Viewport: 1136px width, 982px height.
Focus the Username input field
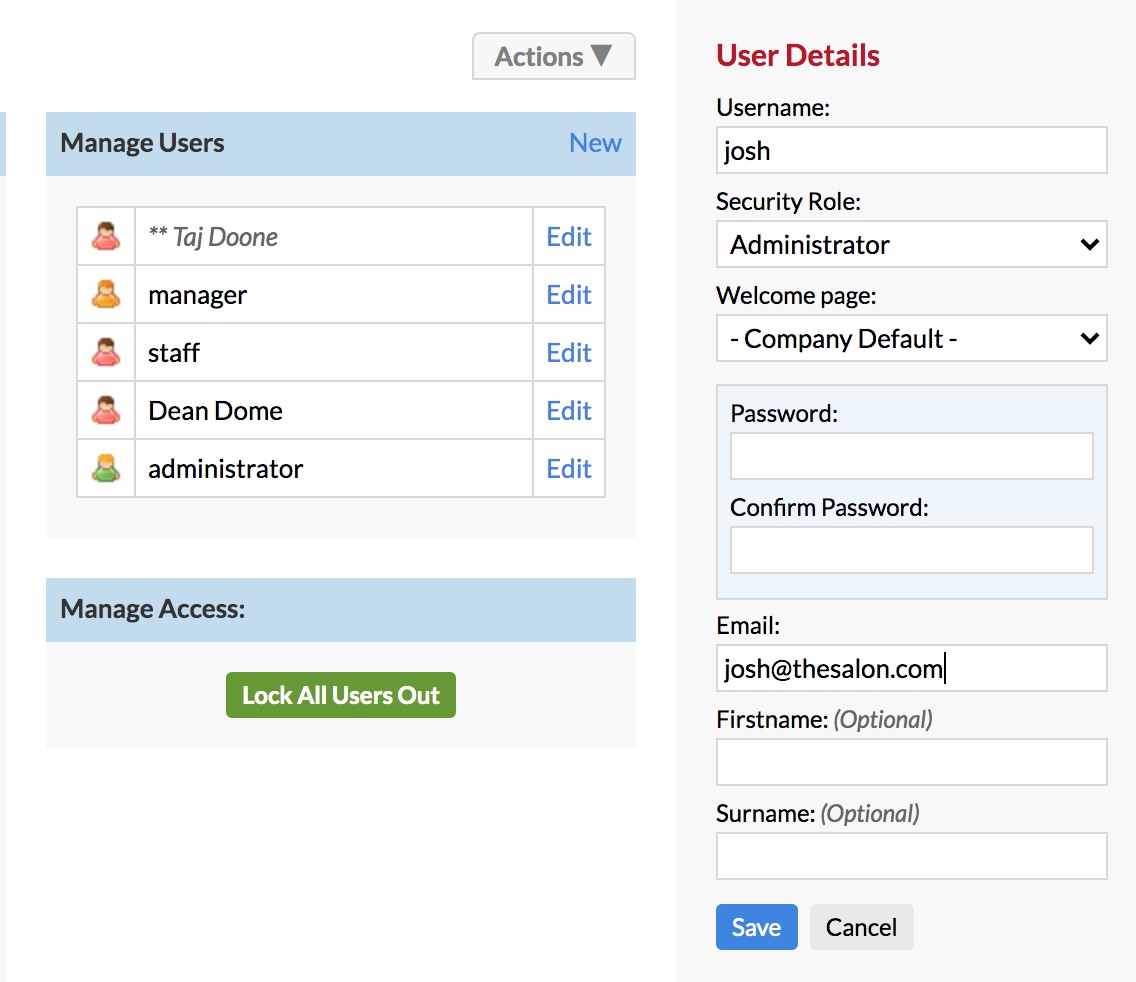pos(911,150)
